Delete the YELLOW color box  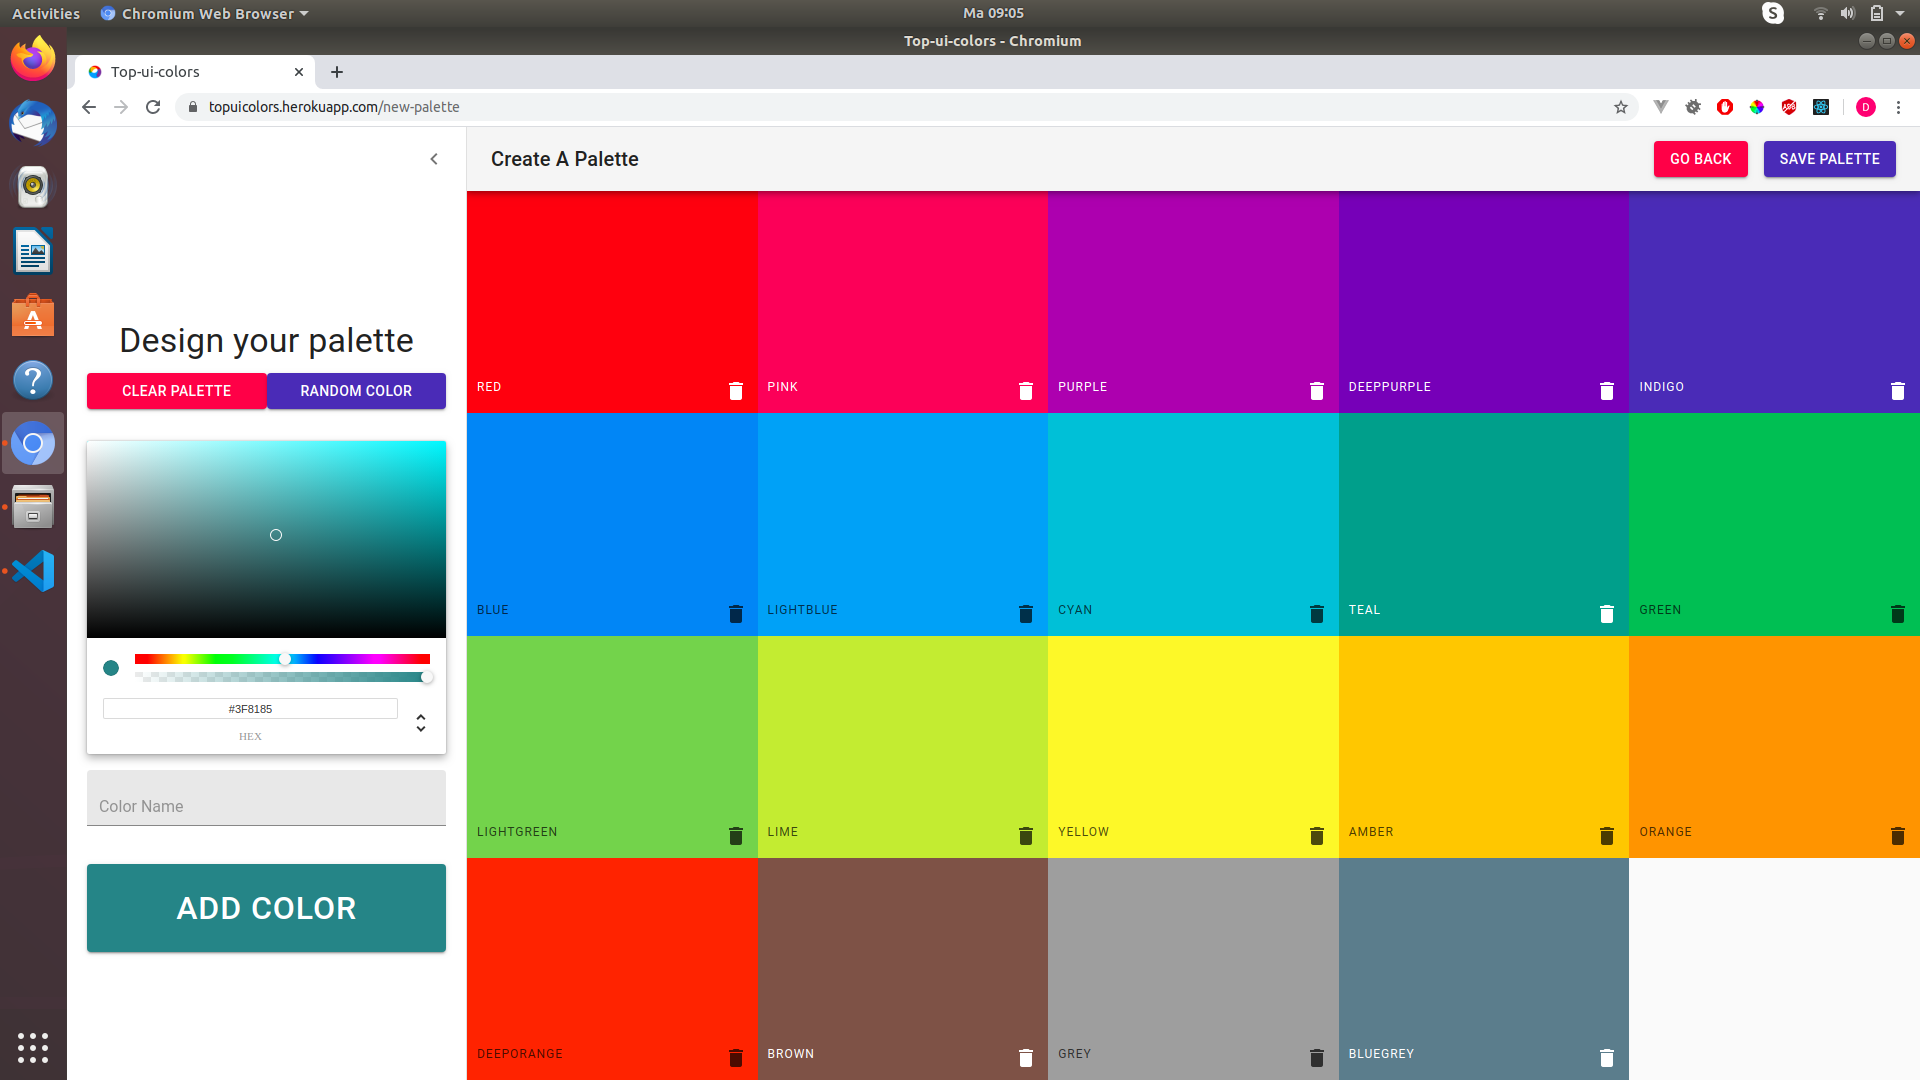1316,836
